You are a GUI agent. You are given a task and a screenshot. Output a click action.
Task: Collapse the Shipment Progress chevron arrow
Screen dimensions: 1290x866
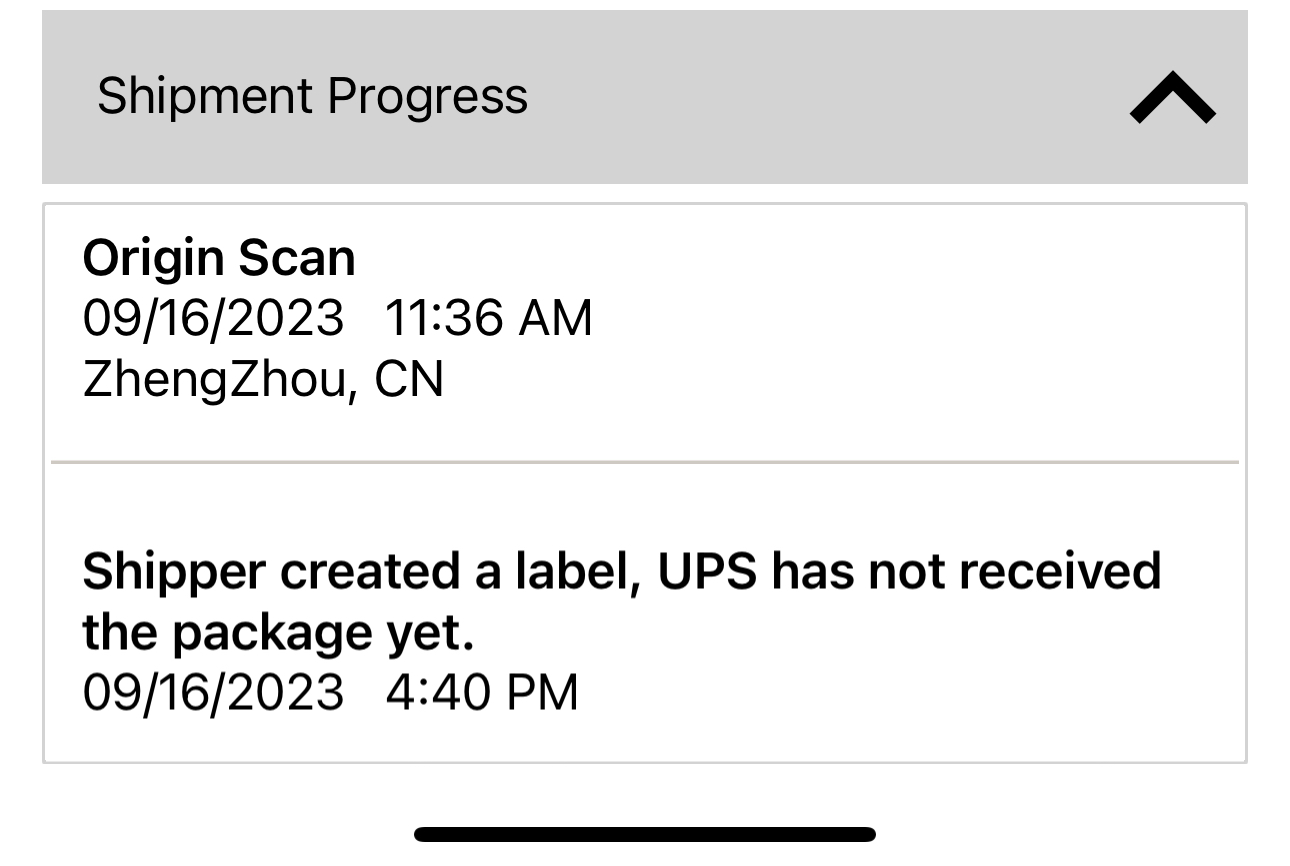point(1172,99)
